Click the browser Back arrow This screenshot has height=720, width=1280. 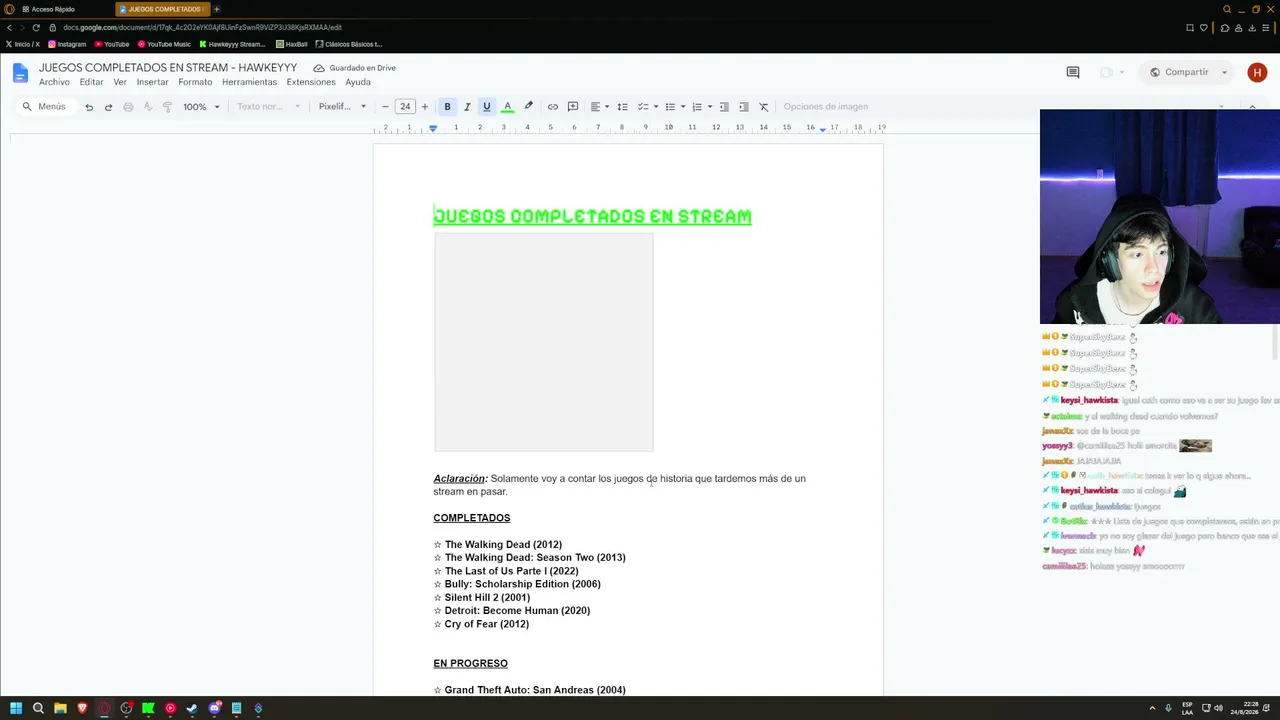tap(9, 28)
